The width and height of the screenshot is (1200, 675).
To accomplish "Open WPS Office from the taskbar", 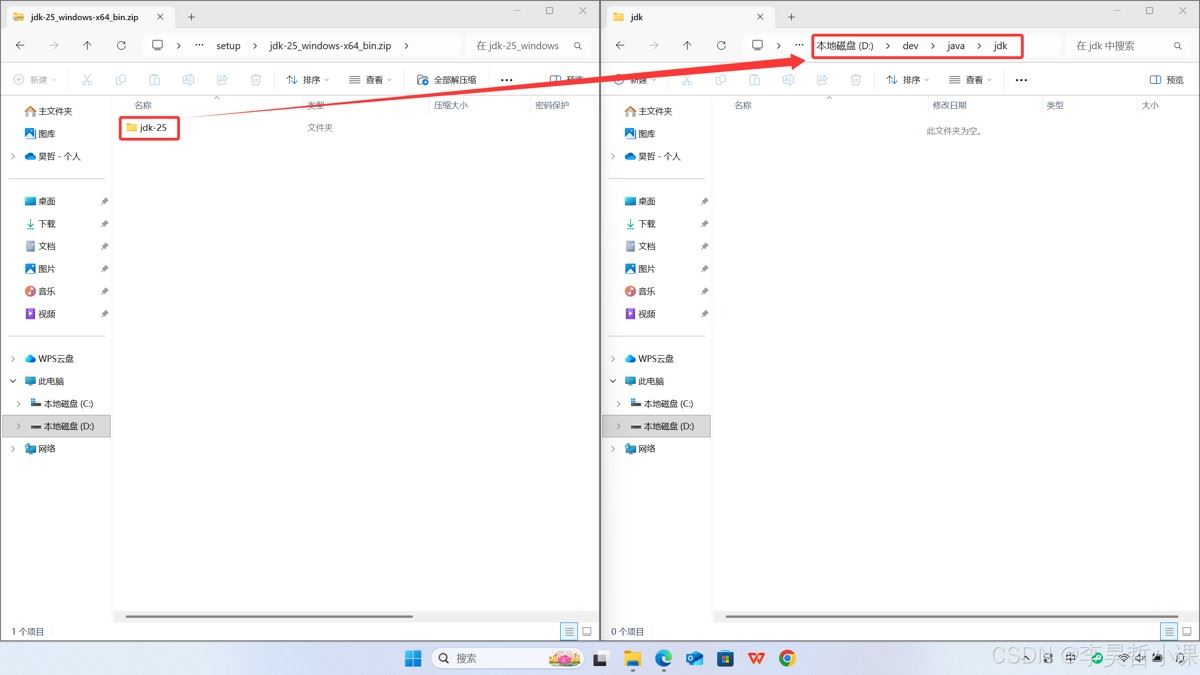I will point(756,658).
